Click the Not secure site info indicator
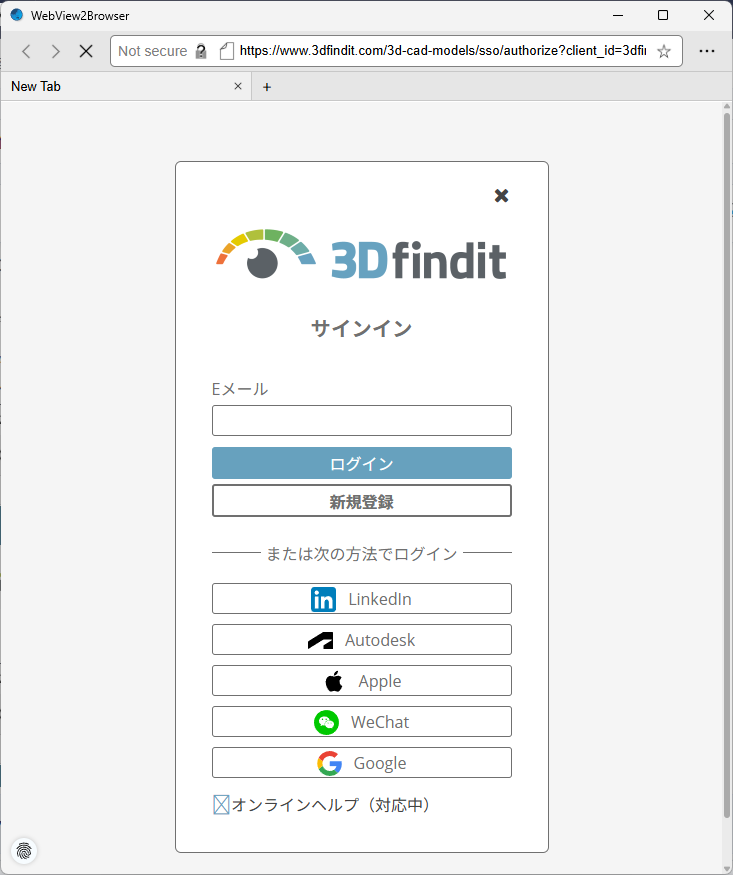733x875 pixels. [162, 51]
